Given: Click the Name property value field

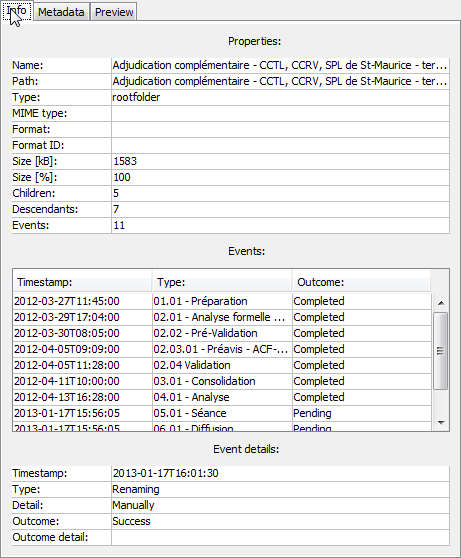Looking at the screenshot, I should tap(280, 65).
